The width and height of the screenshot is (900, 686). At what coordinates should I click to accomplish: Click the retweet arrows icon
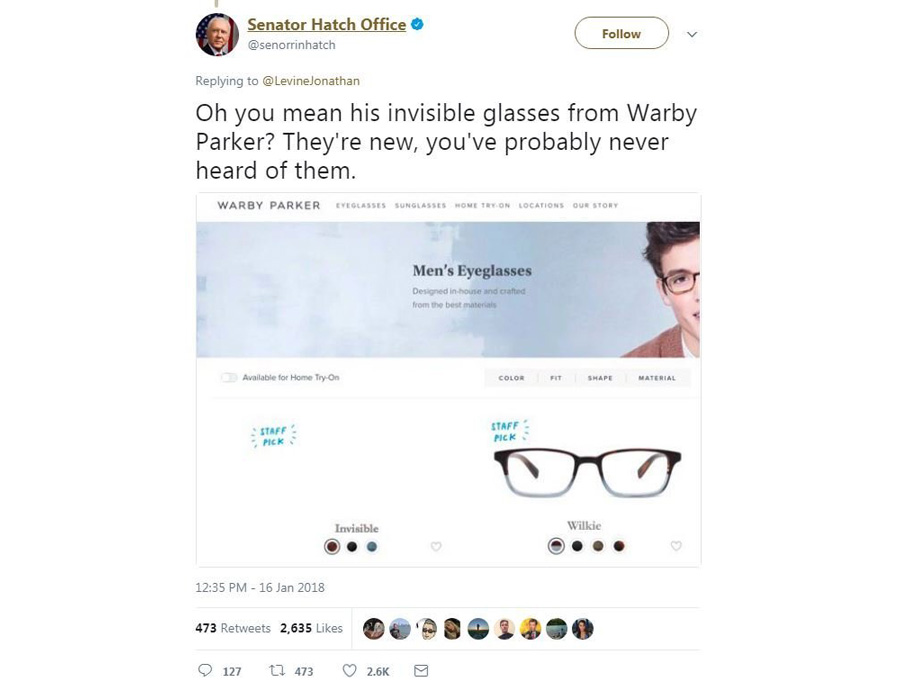[277, 670]
